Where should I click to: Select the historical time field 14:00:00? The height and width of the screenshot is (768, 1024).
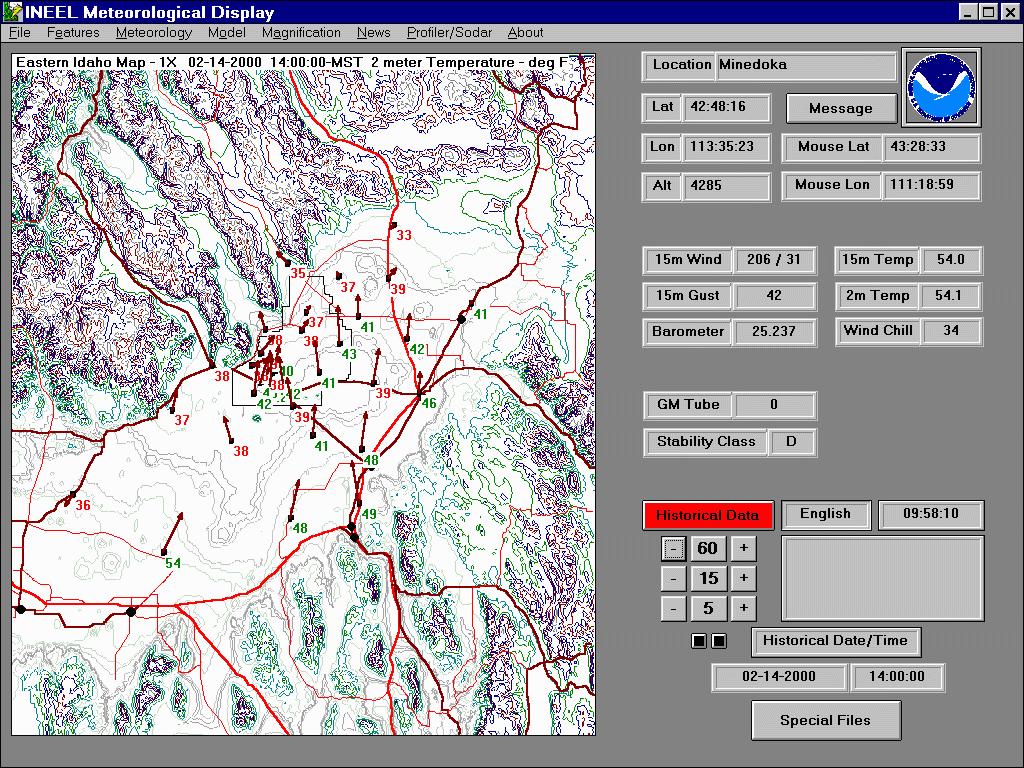(x=897, y=677)
